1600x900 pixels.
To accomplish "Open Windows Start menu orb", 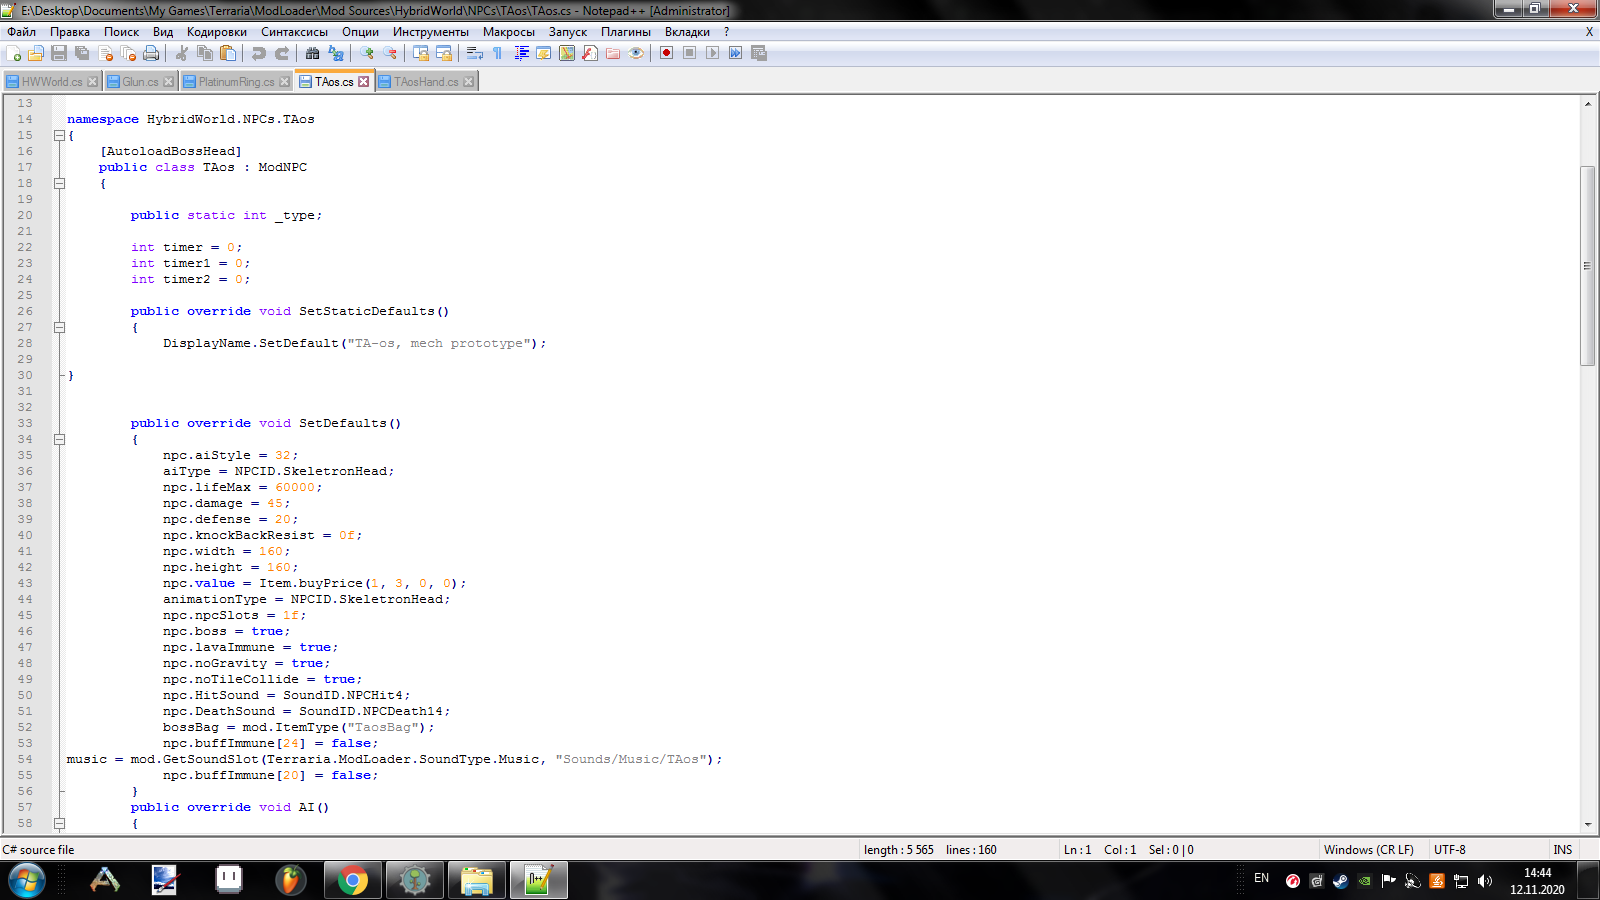I will click(27, 881).
